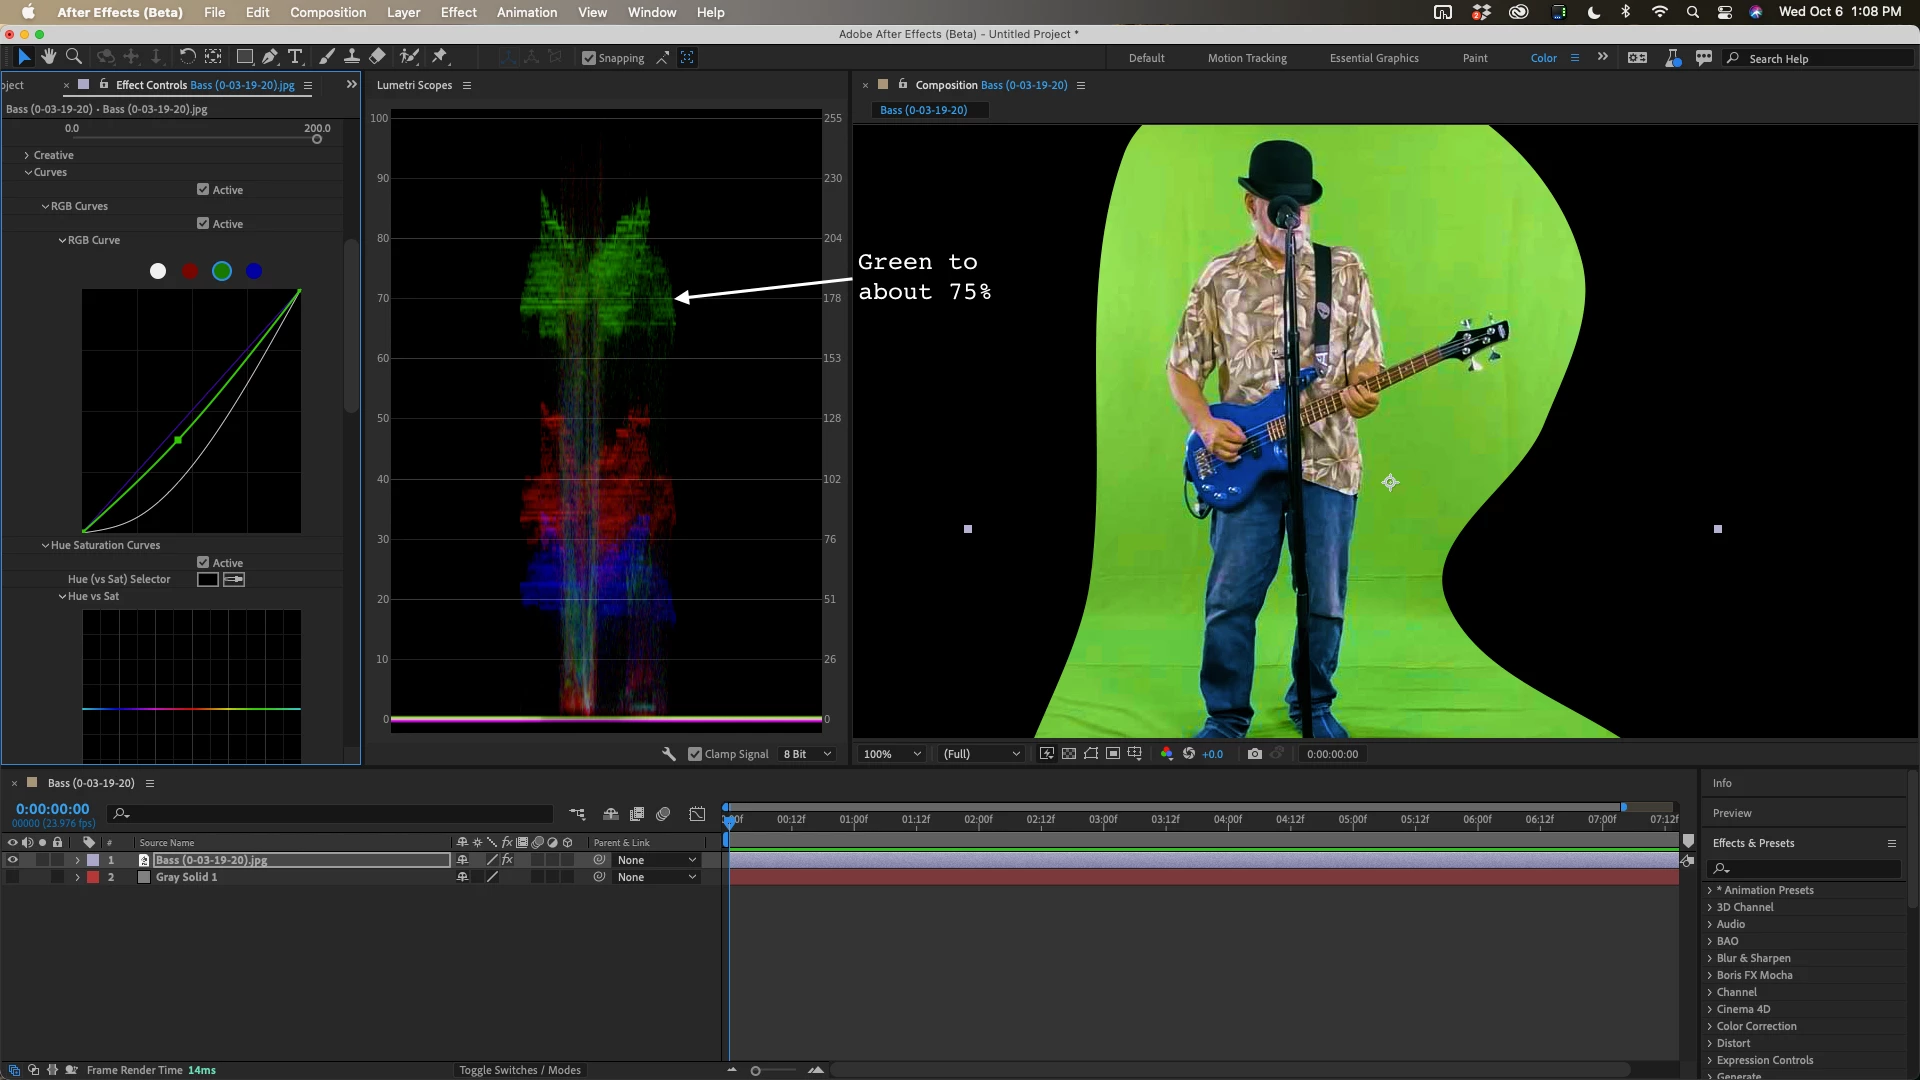
Task: Expand the Creative section
Action: click(26, 155)
